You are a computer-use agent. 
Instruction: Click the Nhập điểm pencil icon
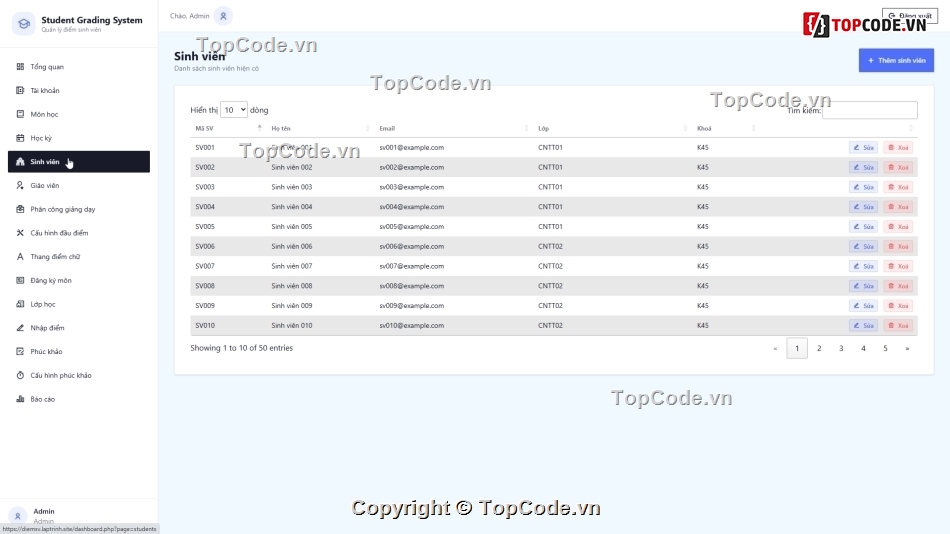20,328
